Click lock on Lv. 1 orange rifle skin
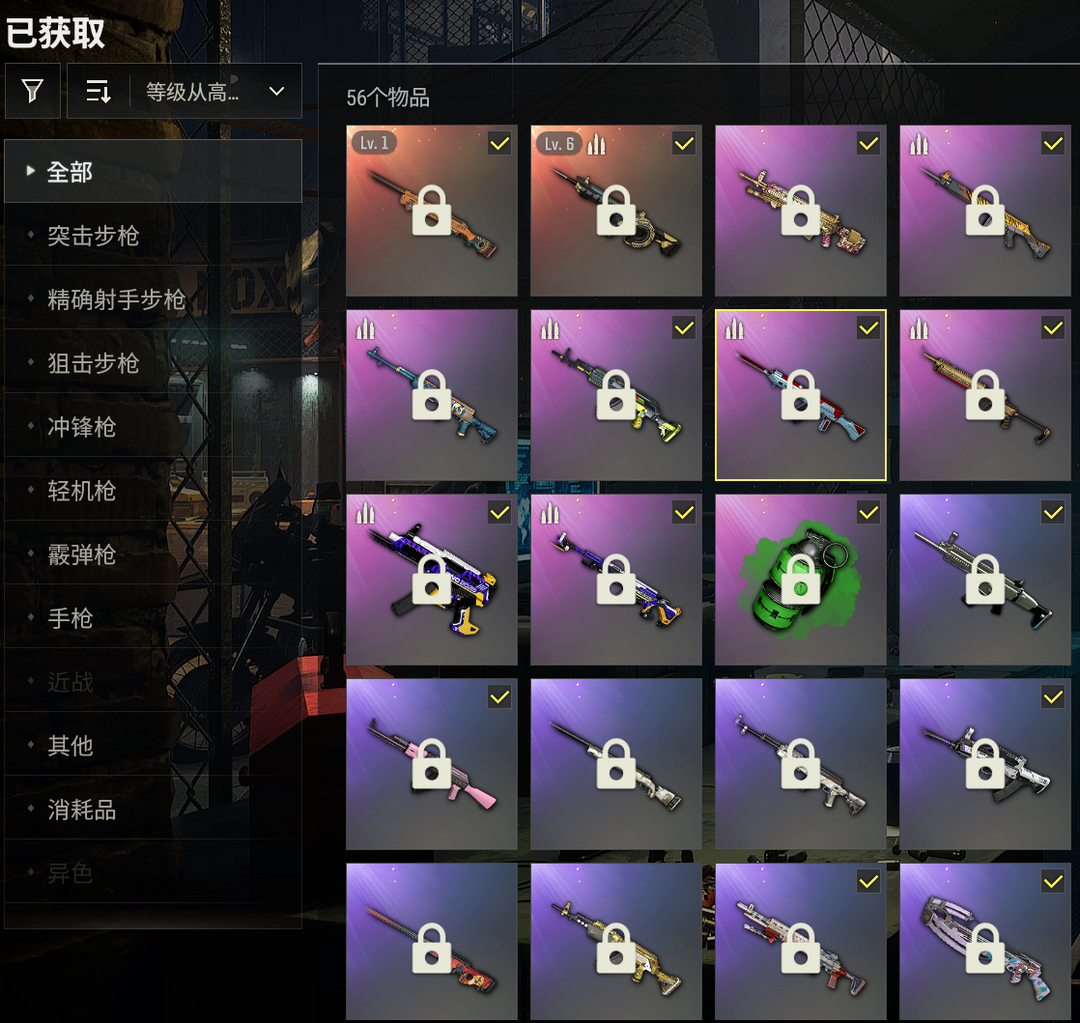1080x1023 pixels. coord(431,210)
